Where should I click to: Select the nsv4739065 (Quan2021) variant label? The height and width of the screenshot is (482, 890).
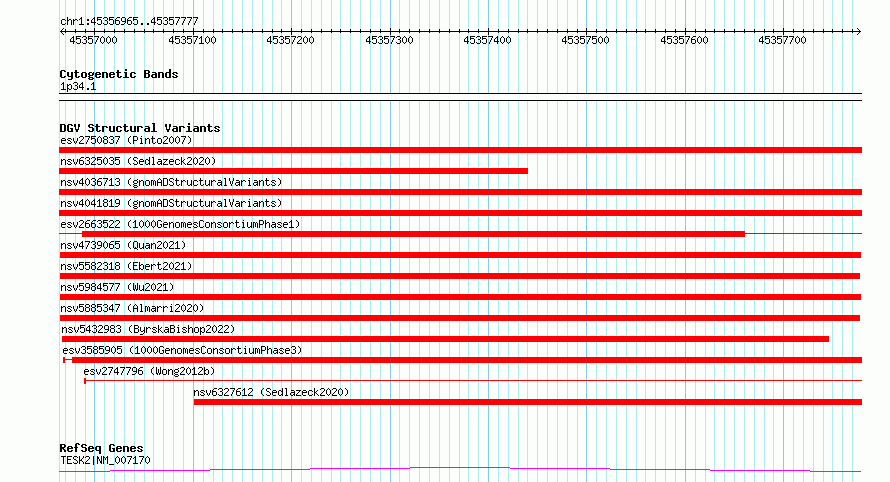point(123,245)
